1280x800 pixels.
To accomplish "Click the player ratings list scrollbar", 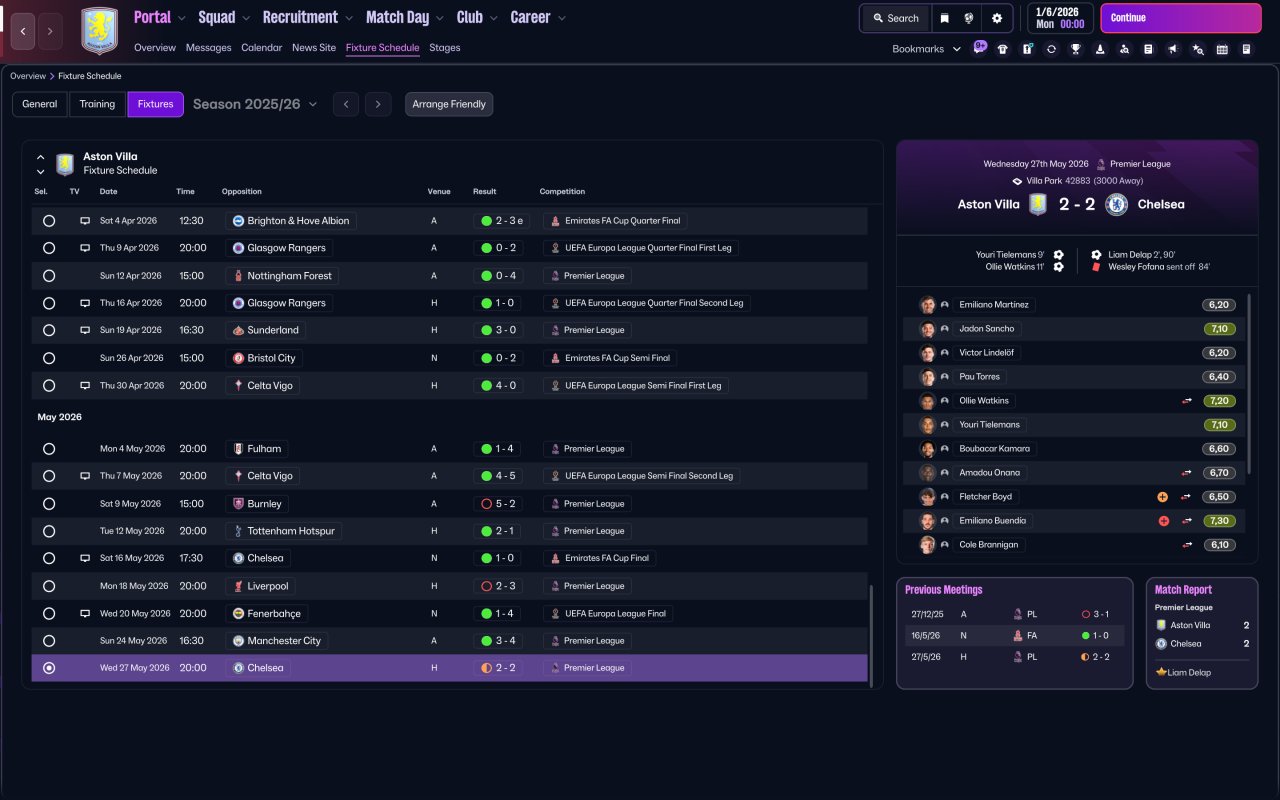I will click(1249, 384).
